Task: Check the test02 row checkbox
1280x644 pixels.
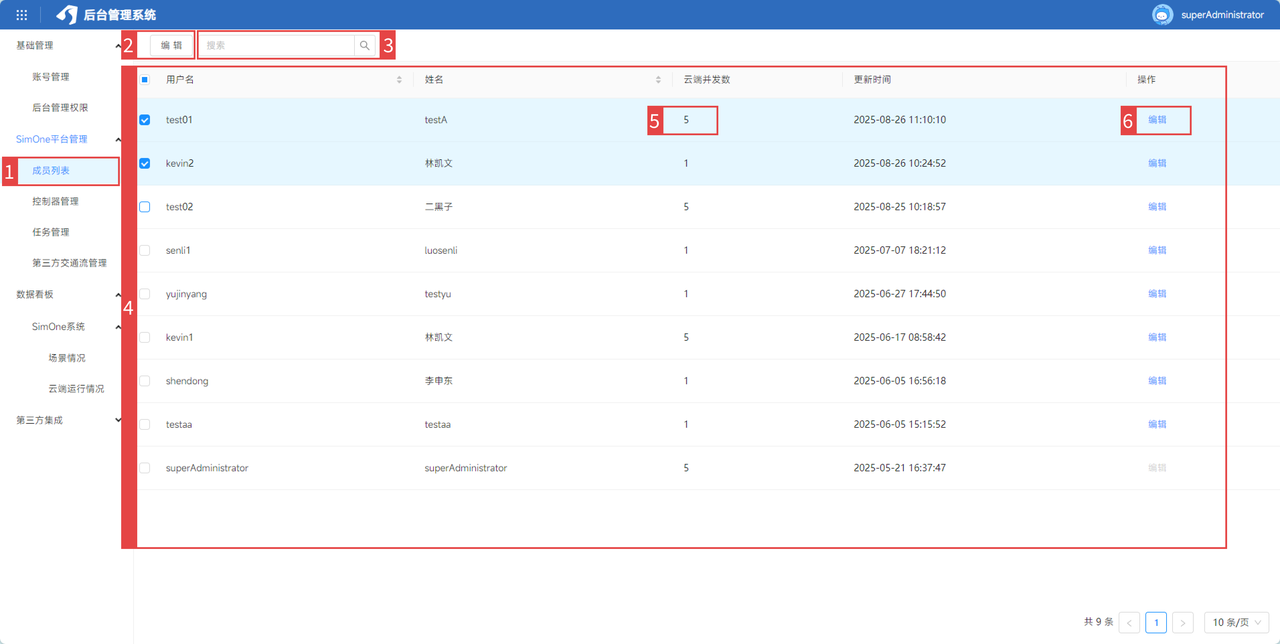Action: point(145,207)
